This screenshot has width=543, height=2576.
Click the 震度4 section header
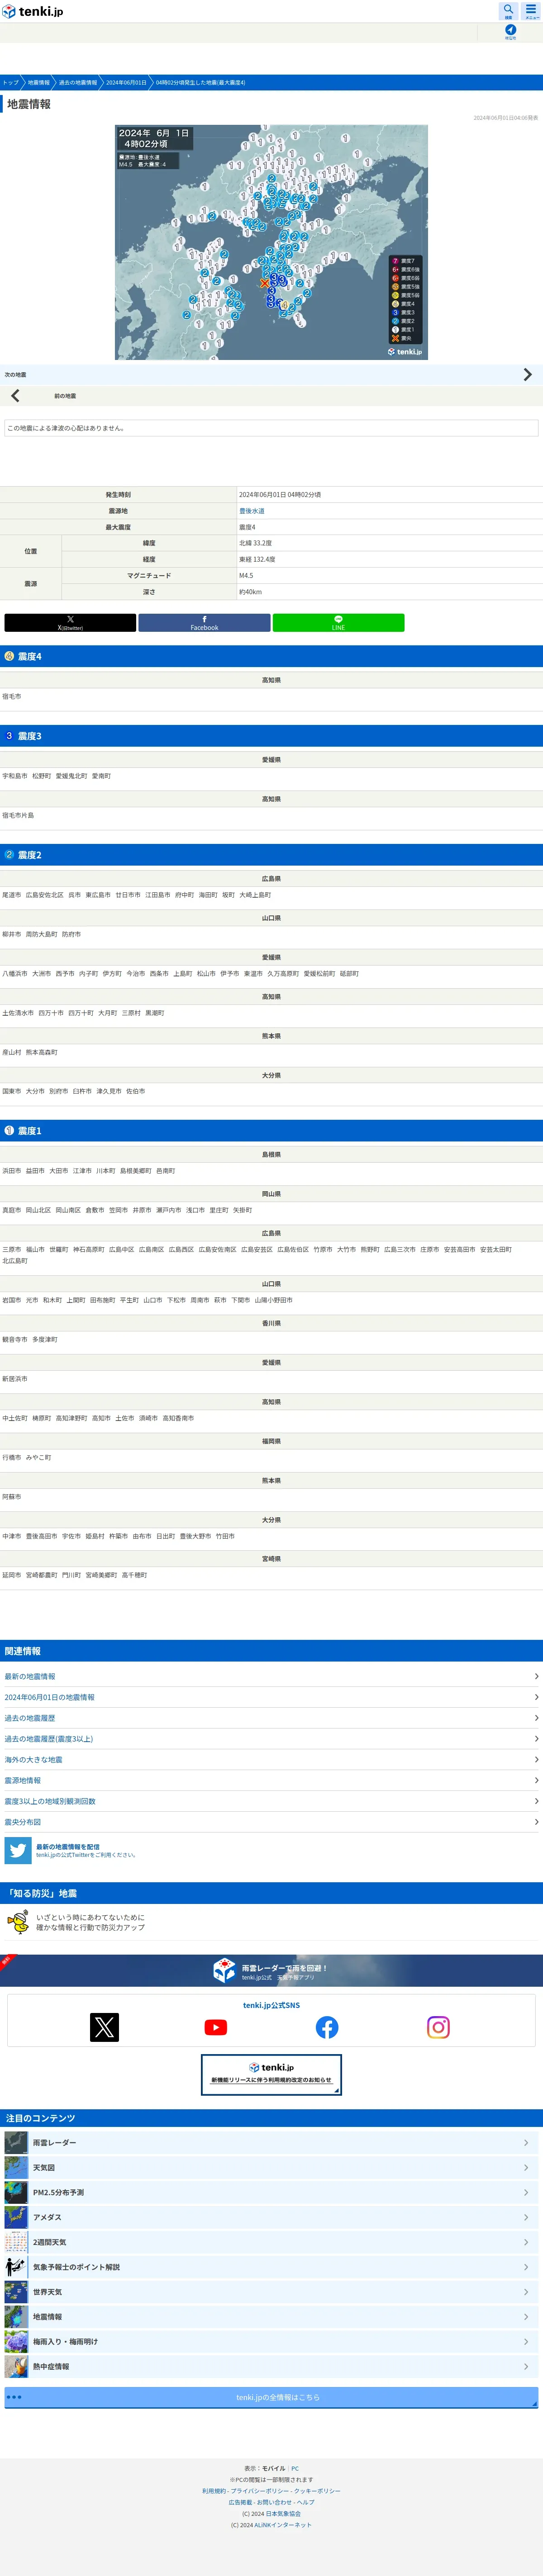(x=271, y=656)
